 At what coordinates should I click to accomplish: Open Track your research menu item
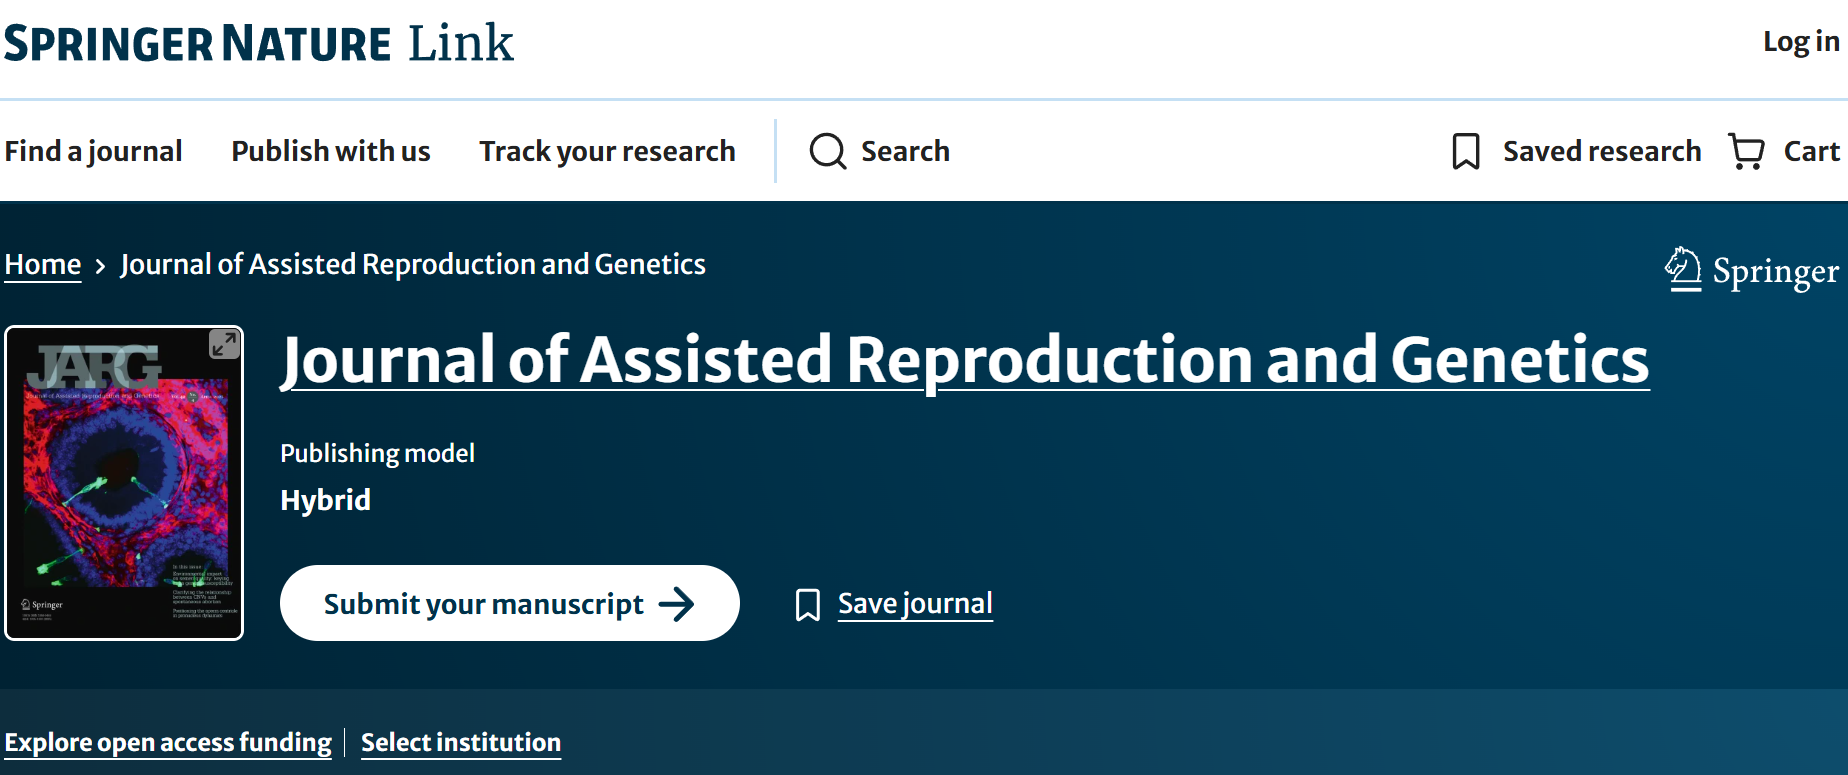click(607, 151)
